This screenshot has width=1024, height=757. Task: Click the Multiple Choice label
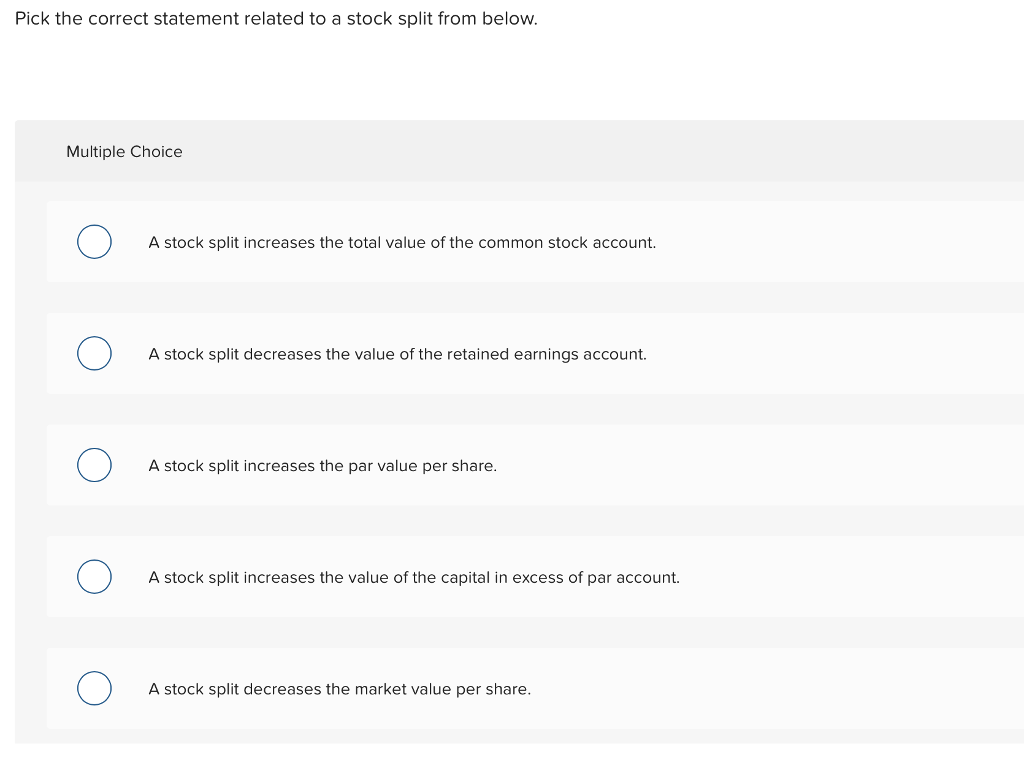[x=124, y=151]
